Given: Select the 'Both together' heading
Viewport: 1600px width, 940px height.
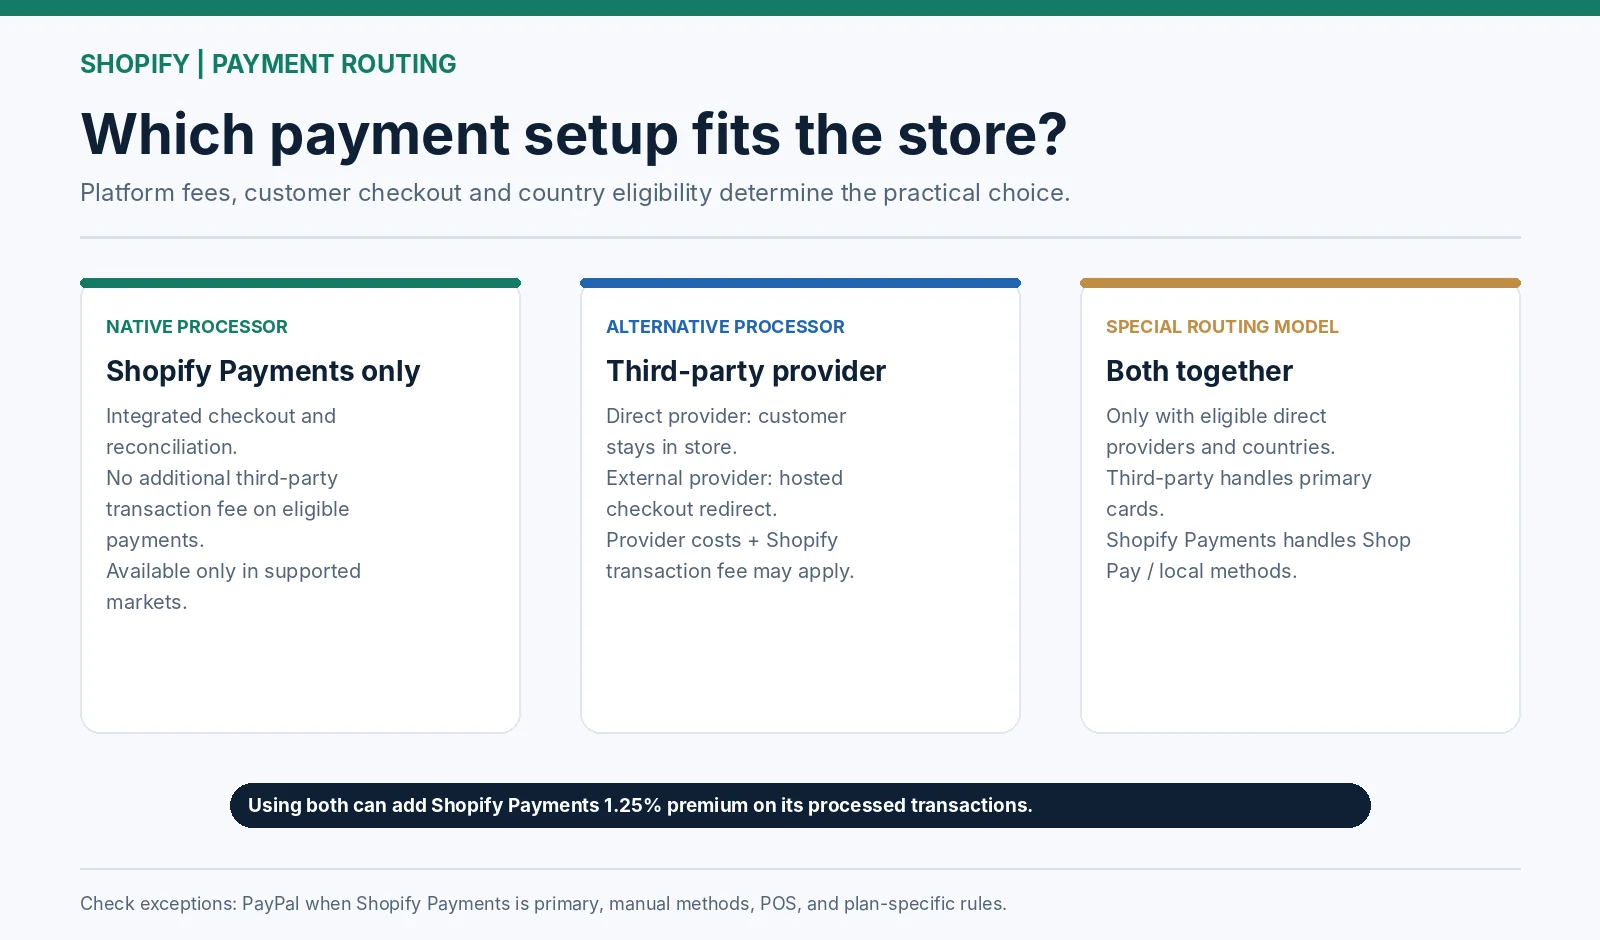Looking at the screenshot, I should point(1199,371).
